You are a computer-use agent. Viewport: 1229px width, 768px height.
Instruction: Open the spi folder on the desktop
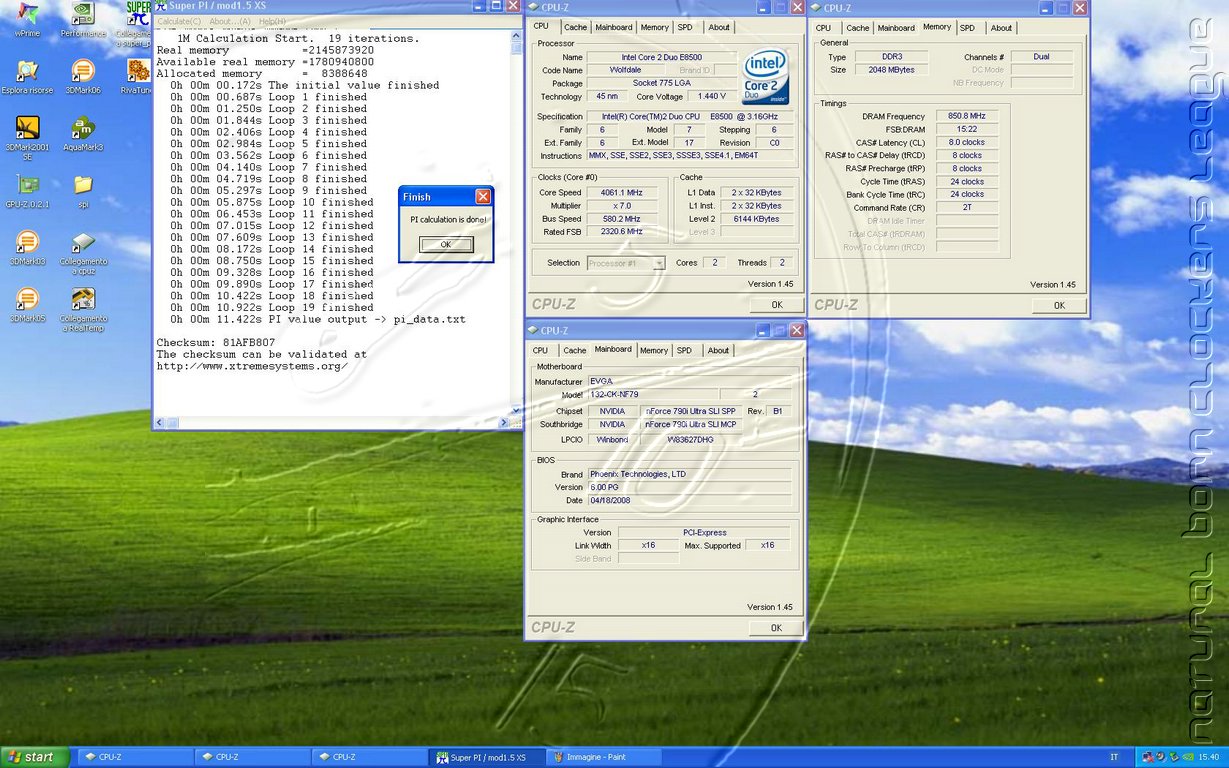(83, 192)
